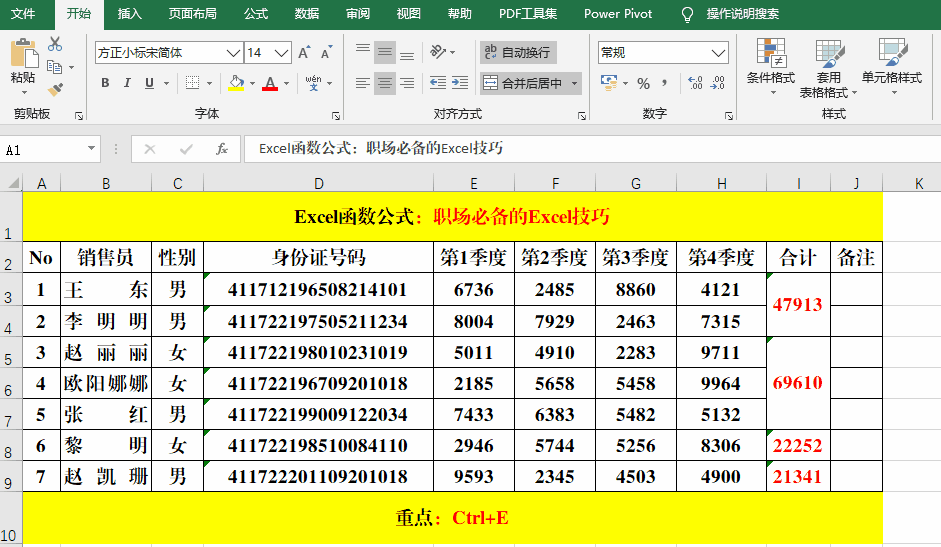The image size is (941, 547).
Task: Align text right
Action: point(407,83)
